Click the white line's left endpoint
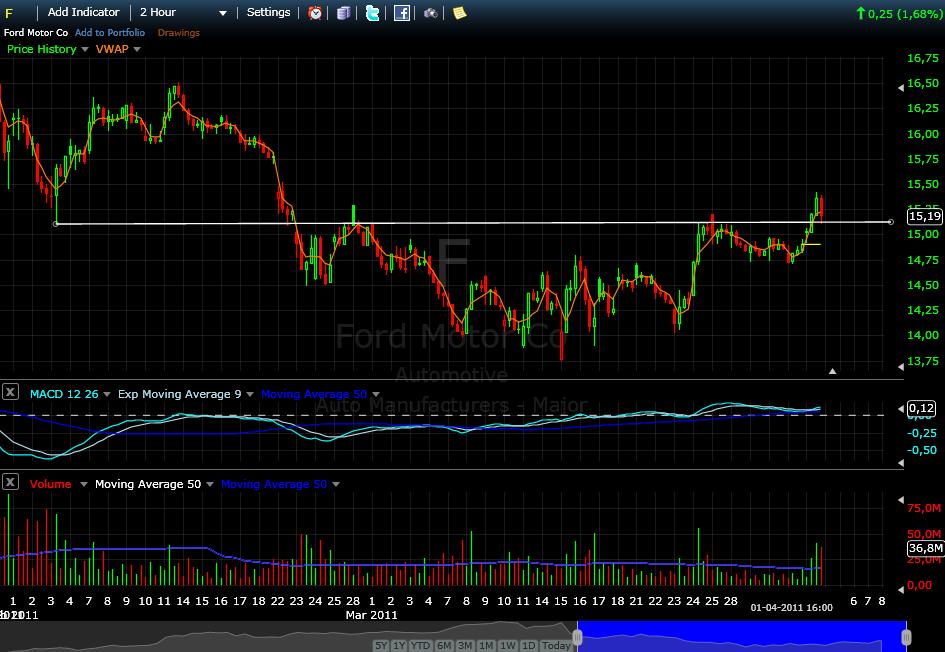 (x=55, y=224)
